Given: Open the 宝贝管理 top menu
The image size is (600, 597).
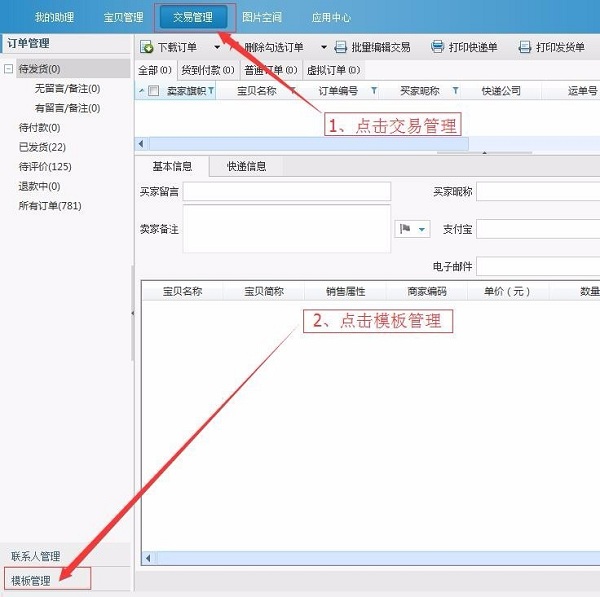Looking at the screenshot, I should click(123, 17).
